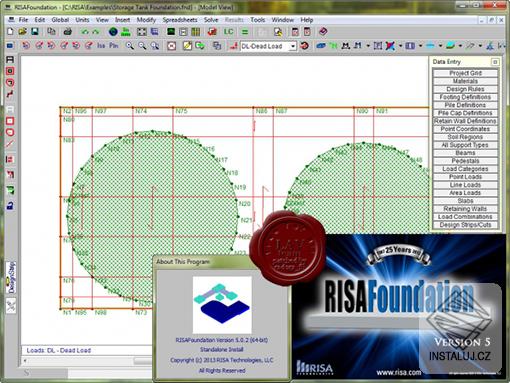Save the model with the floppy icon
The width and height of the screenshot is (510, 383).
click(35, 32)
